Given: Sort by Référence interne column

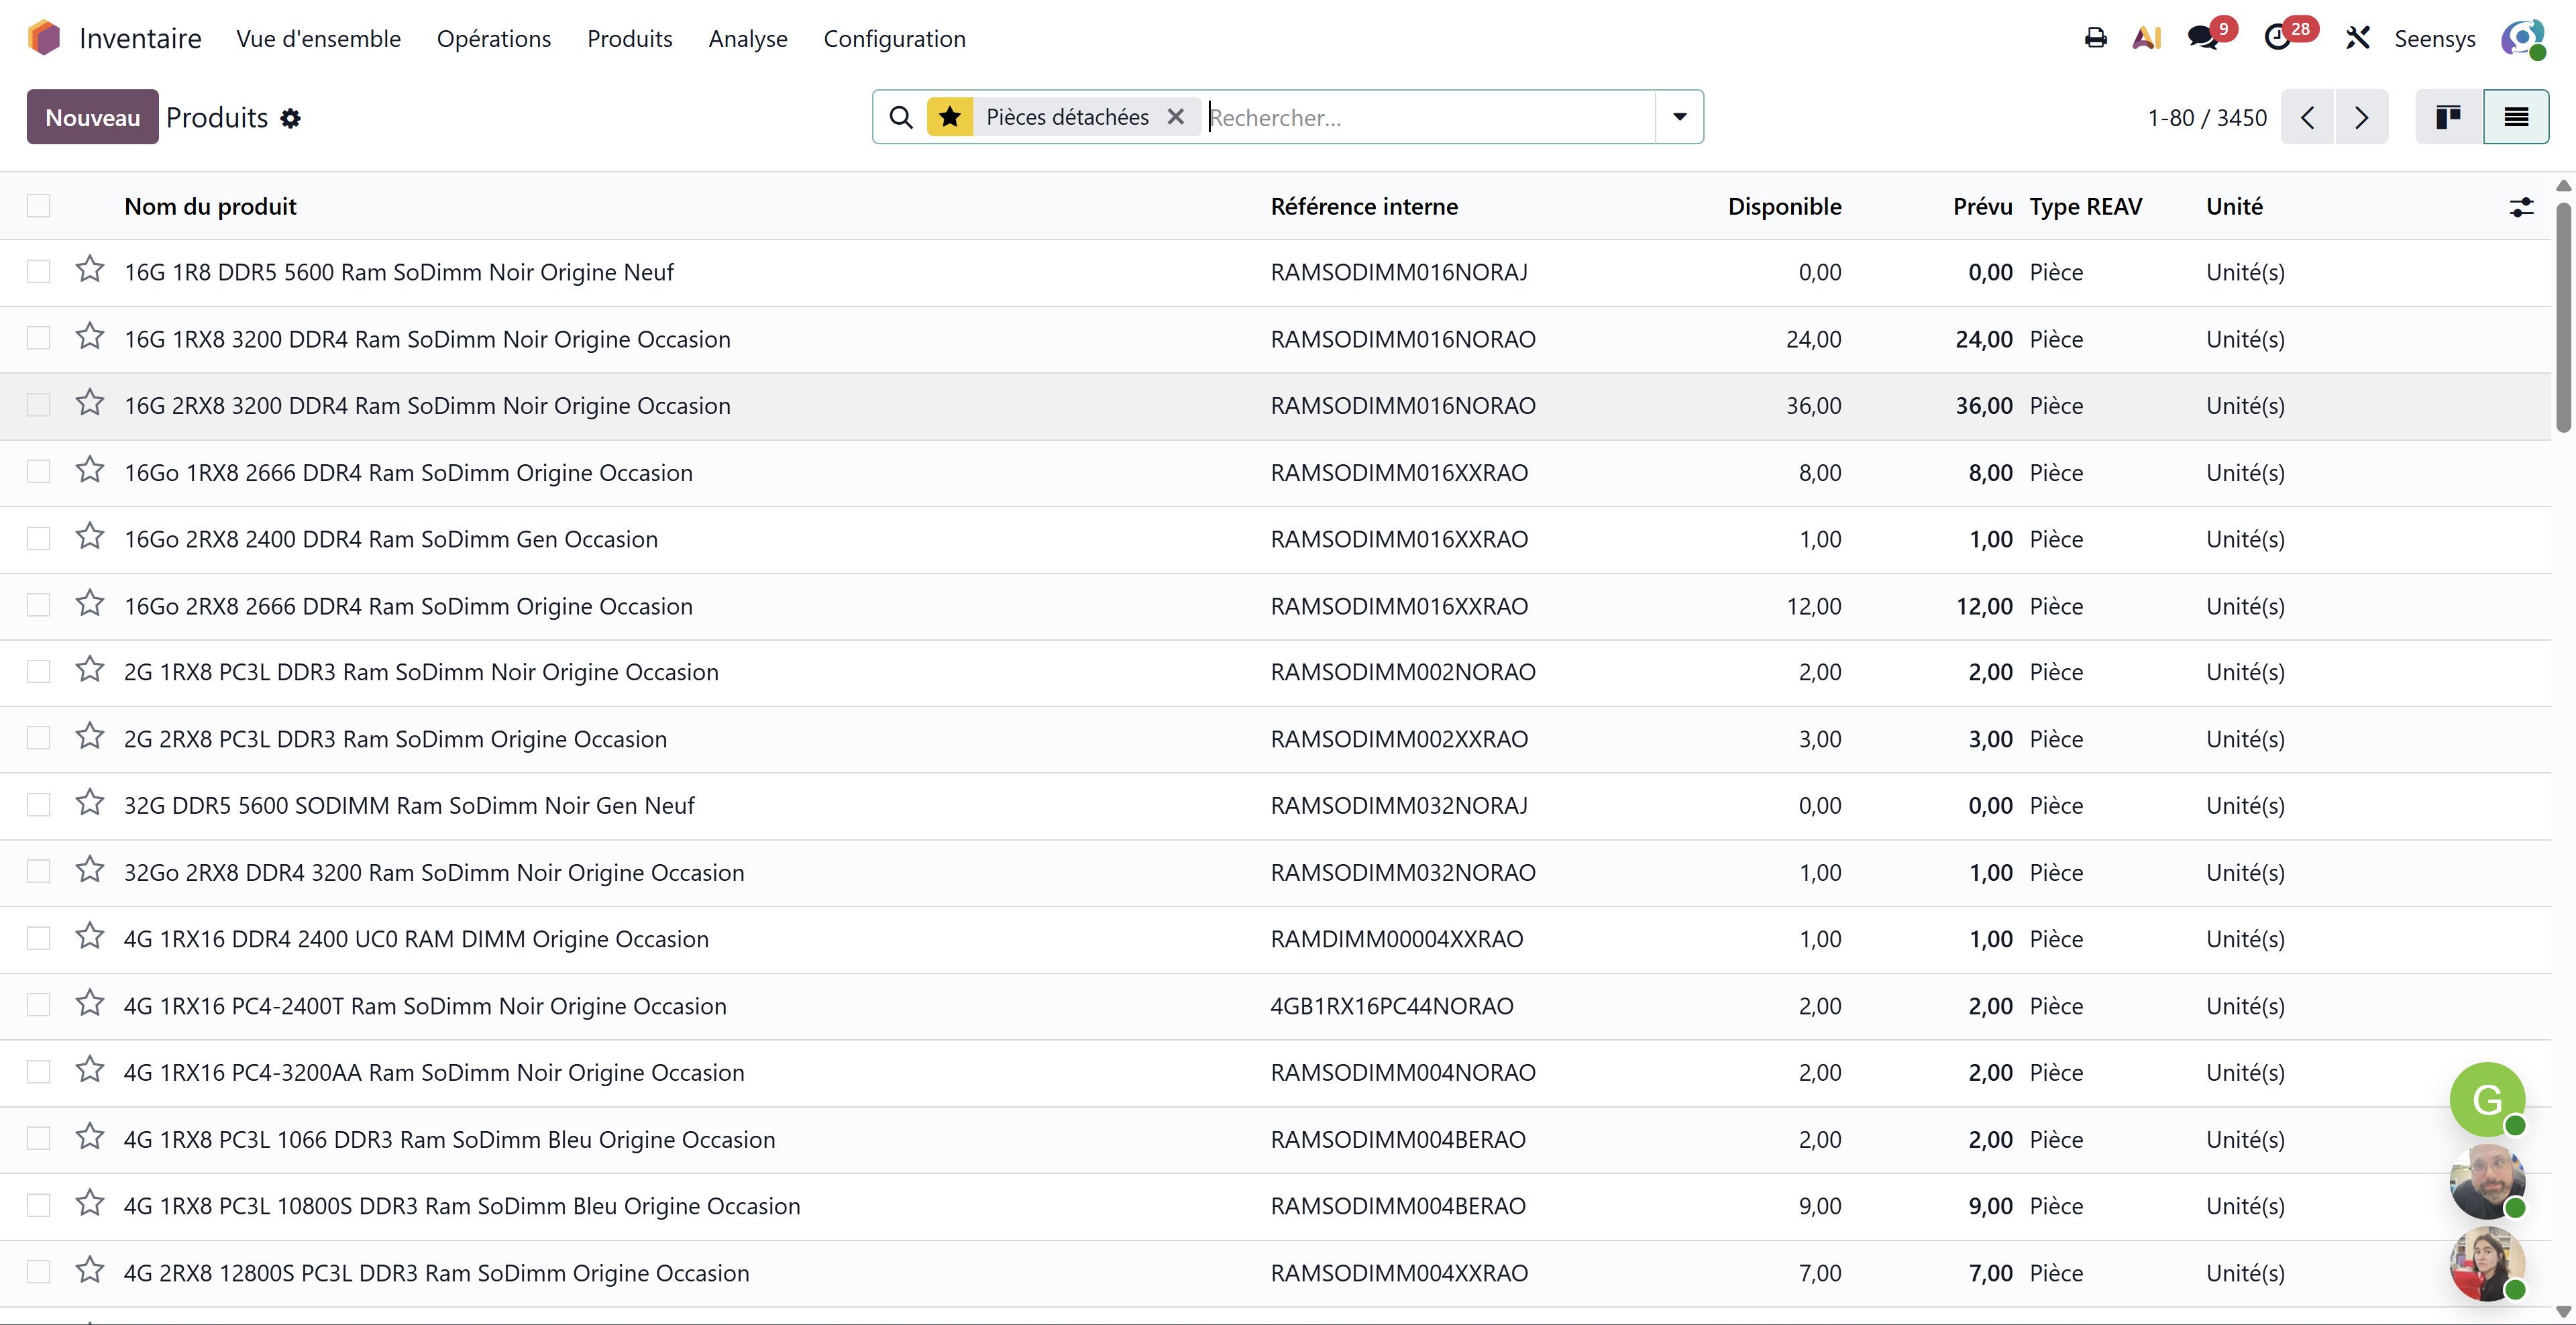Looking at the screenshot, I should [1364, 206].
